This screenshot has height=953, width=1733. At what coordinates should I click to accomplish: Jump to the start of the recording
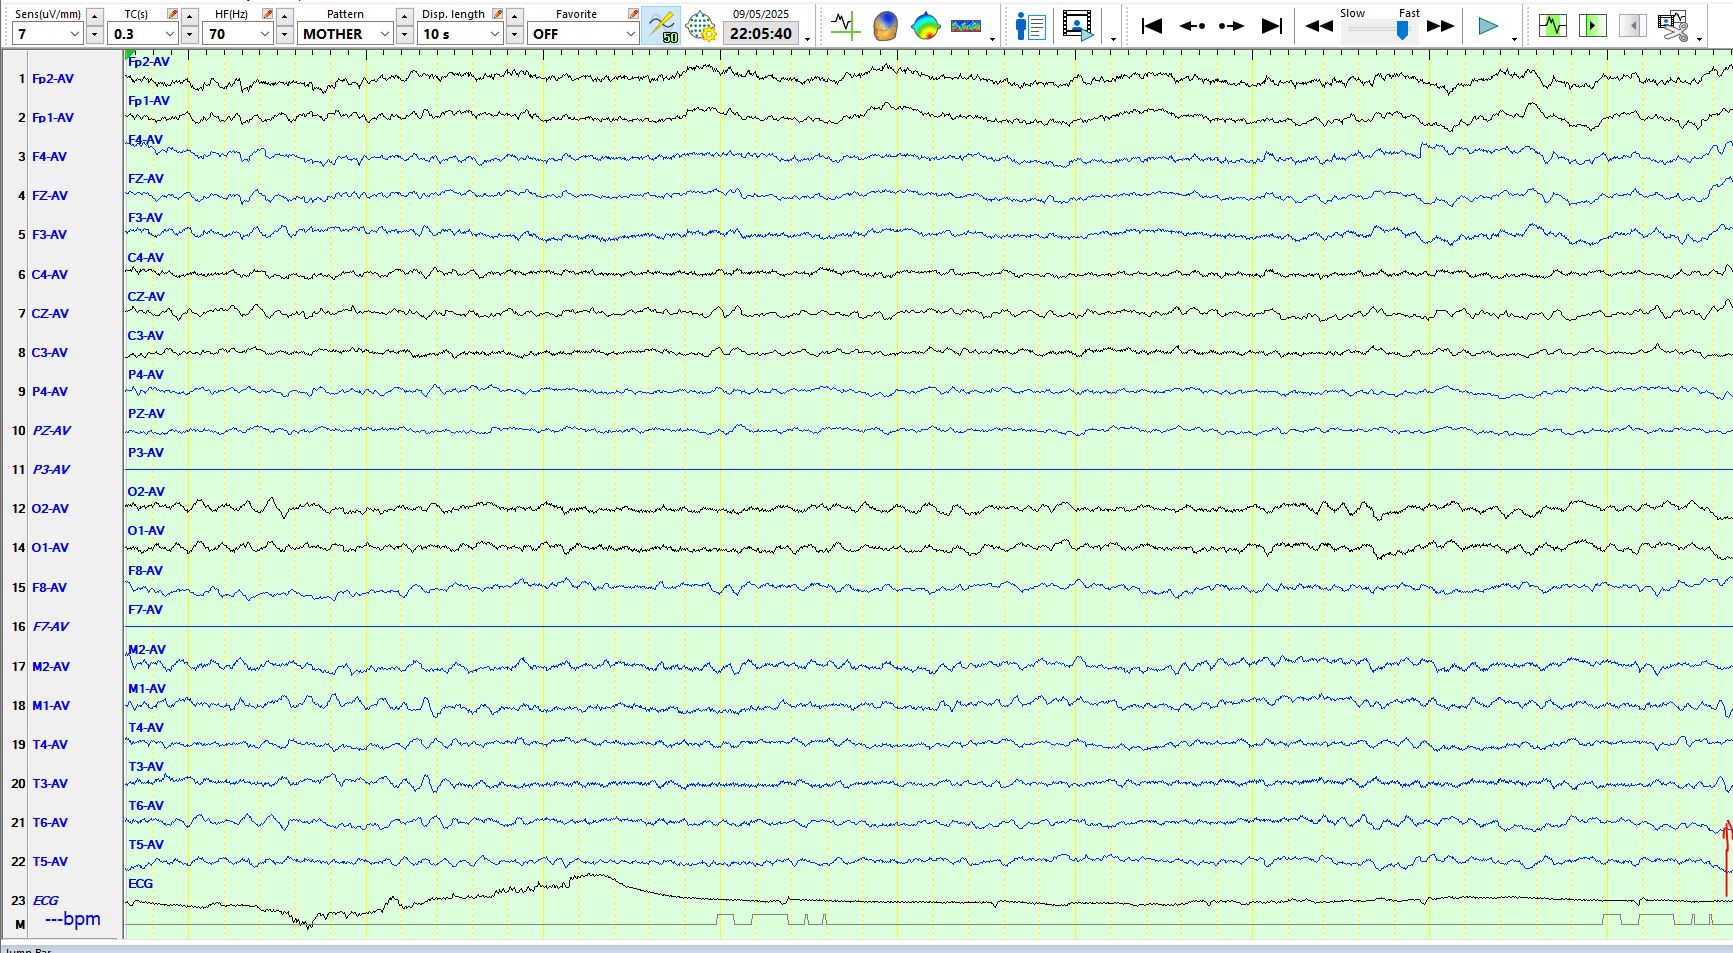tap(1152, 26)
